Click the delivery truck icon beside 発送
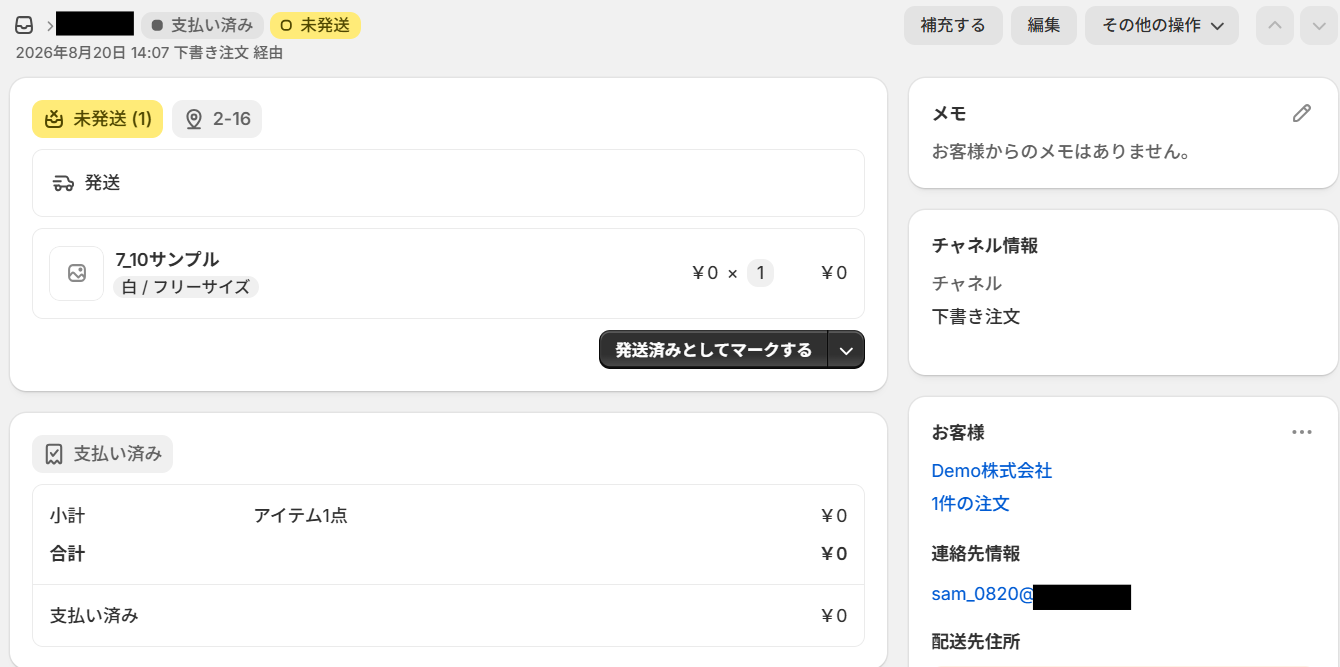Image resolution: width=1340 pixels, height=667 pixels. [63, 183]
